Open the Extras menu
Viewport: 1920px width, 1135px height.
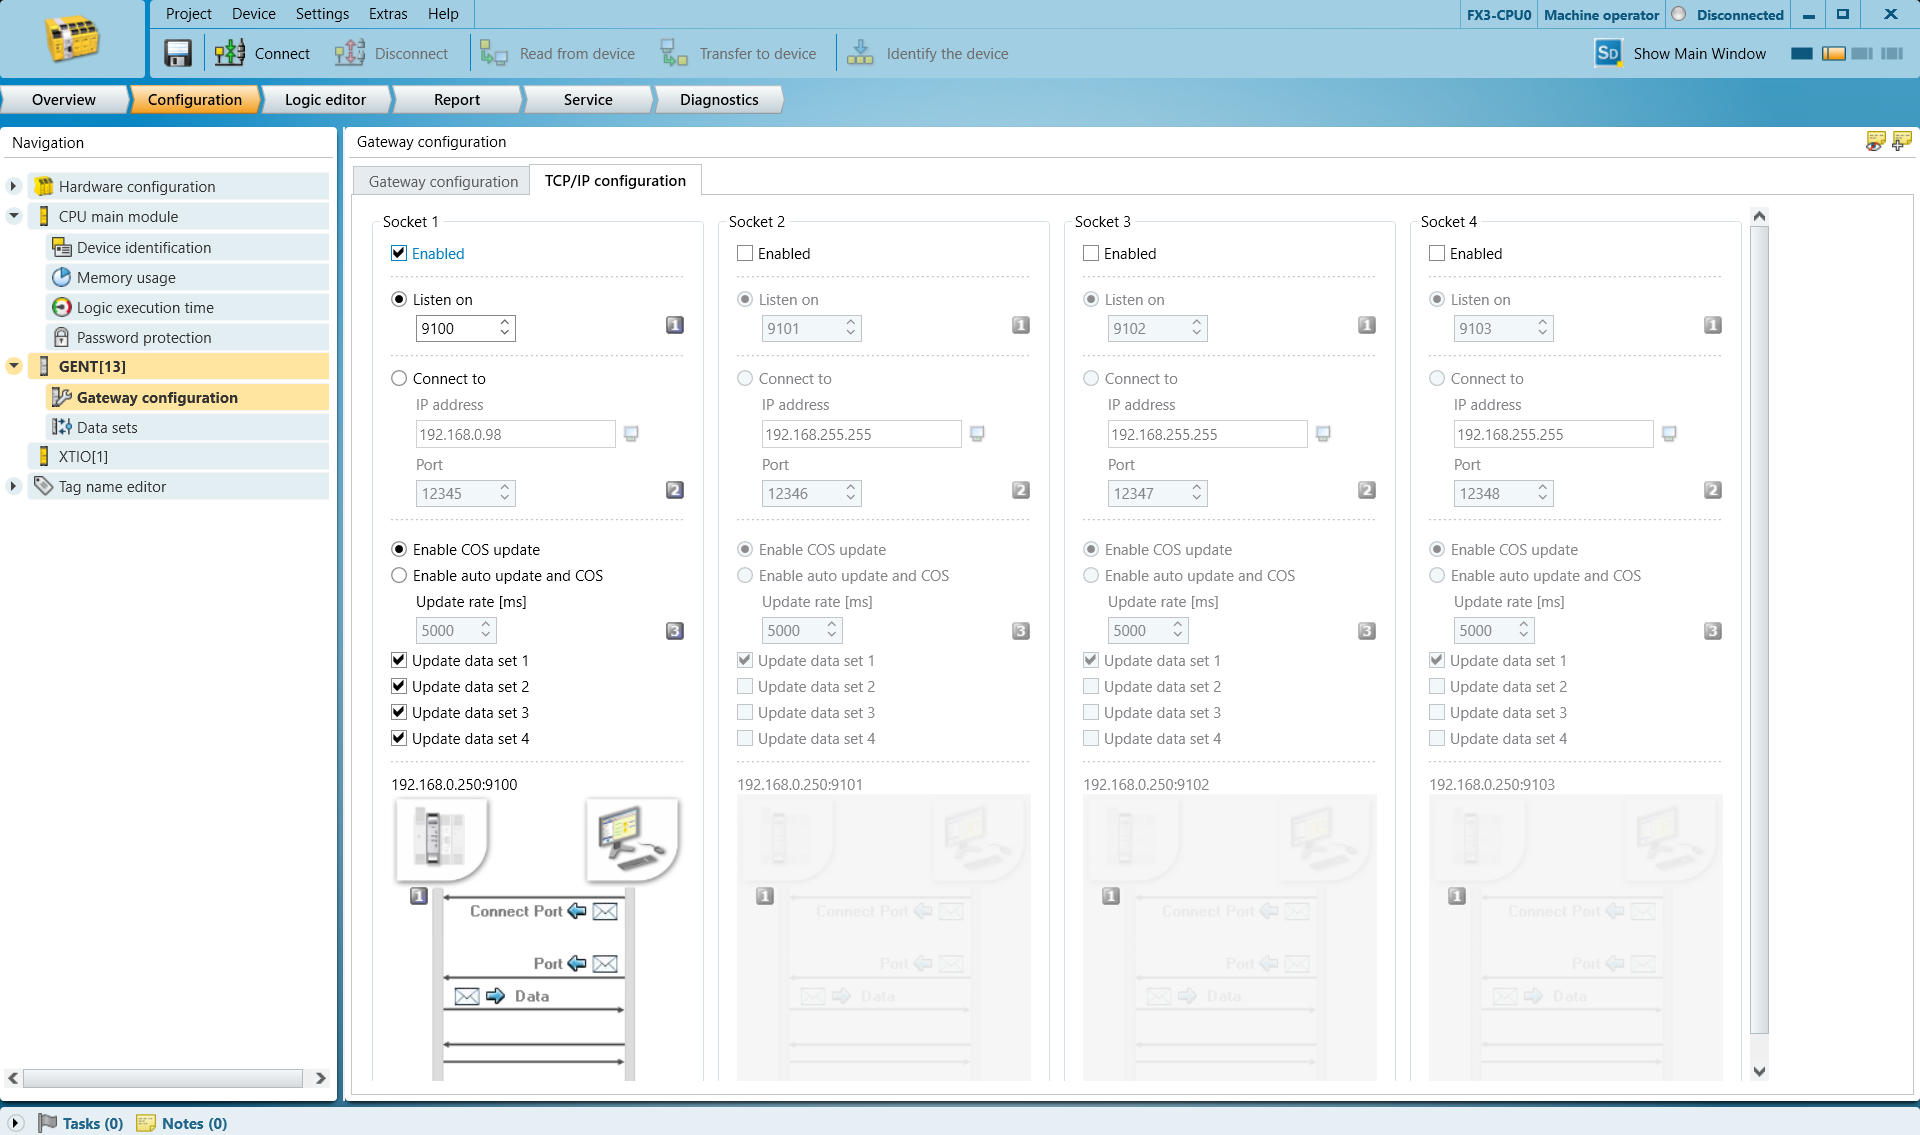388,14
